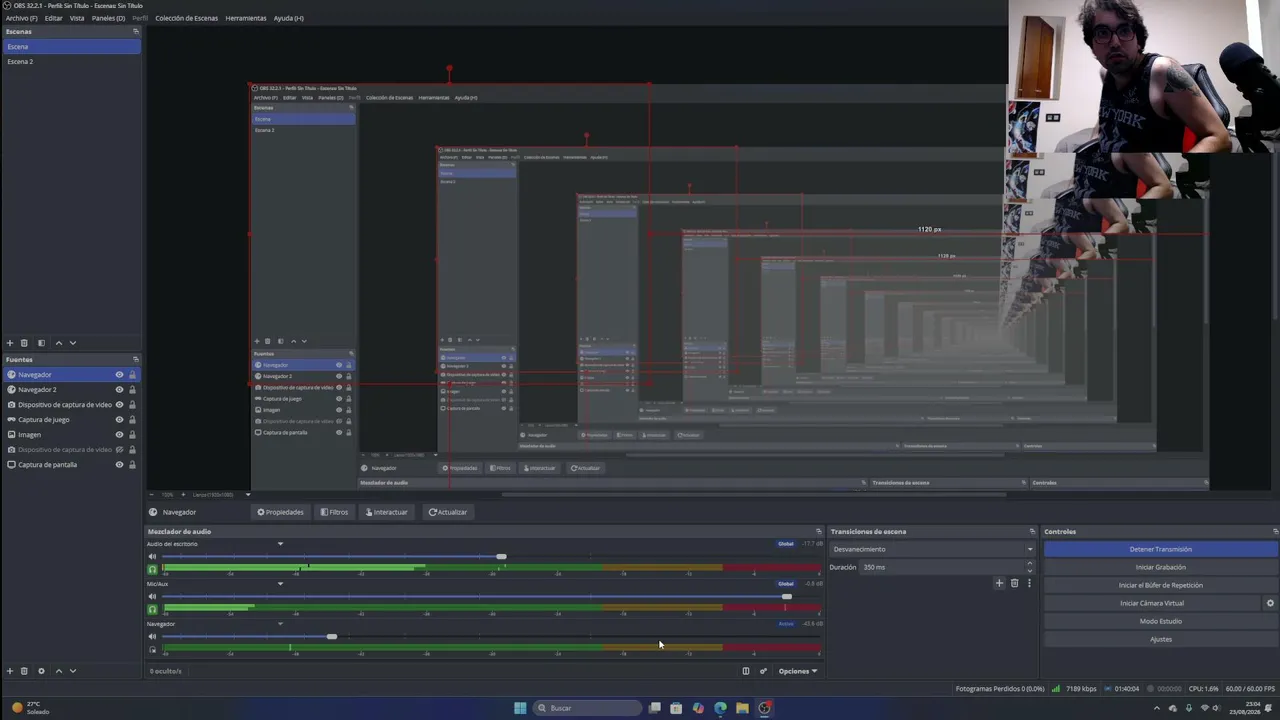Lock the Imagen source

click(132, 435)
